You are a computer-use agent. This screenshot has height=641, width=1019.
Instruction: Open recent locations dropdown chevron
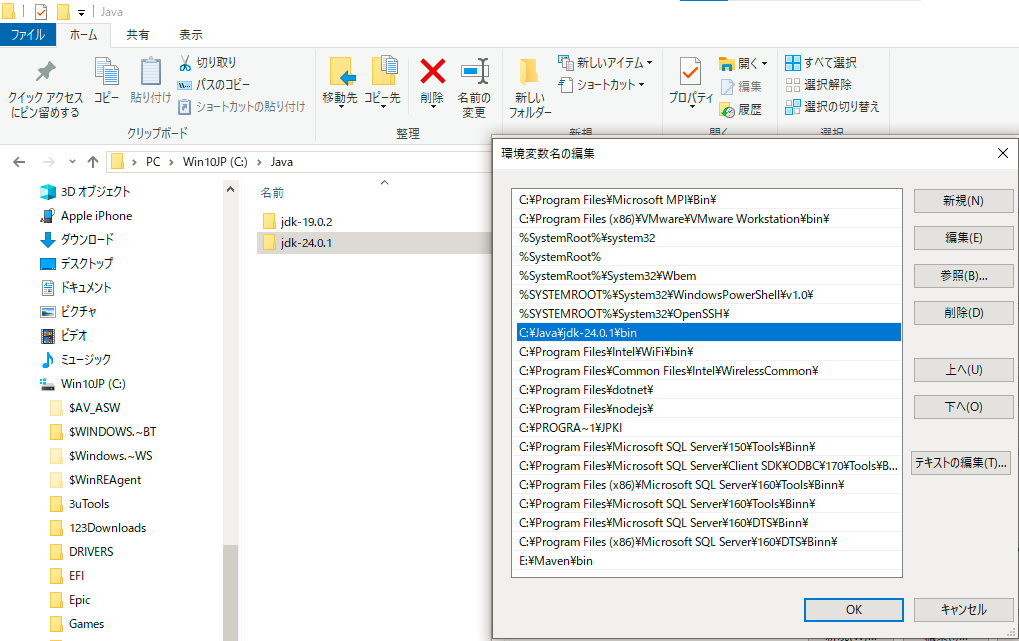point(72,162)
